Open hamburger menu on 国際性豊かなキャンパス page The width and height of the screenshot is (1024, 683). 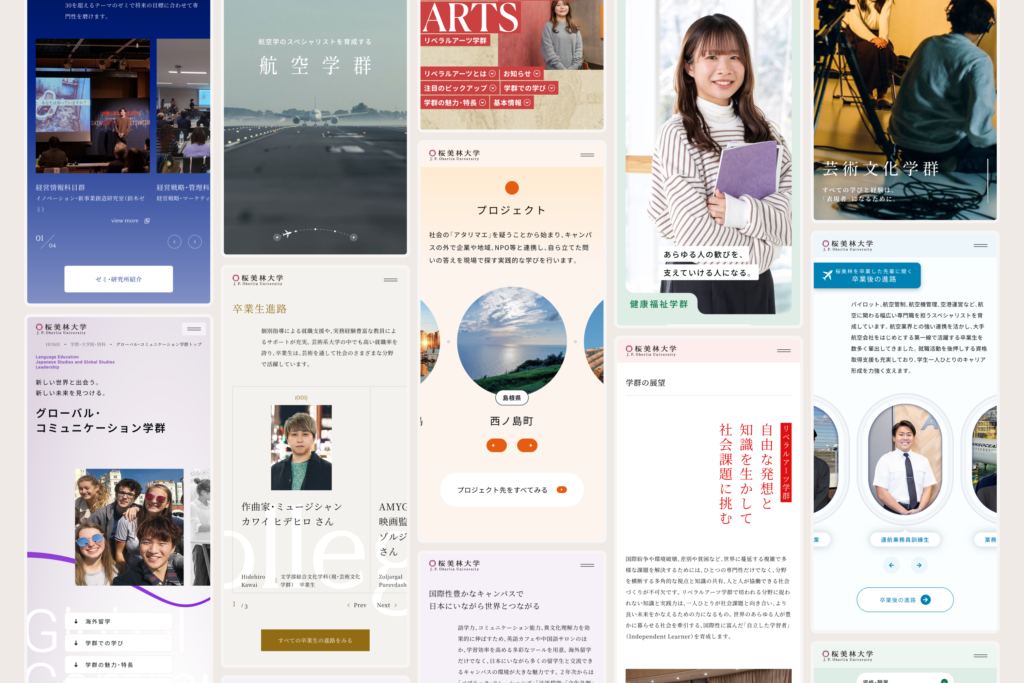(x=587, y=565)
